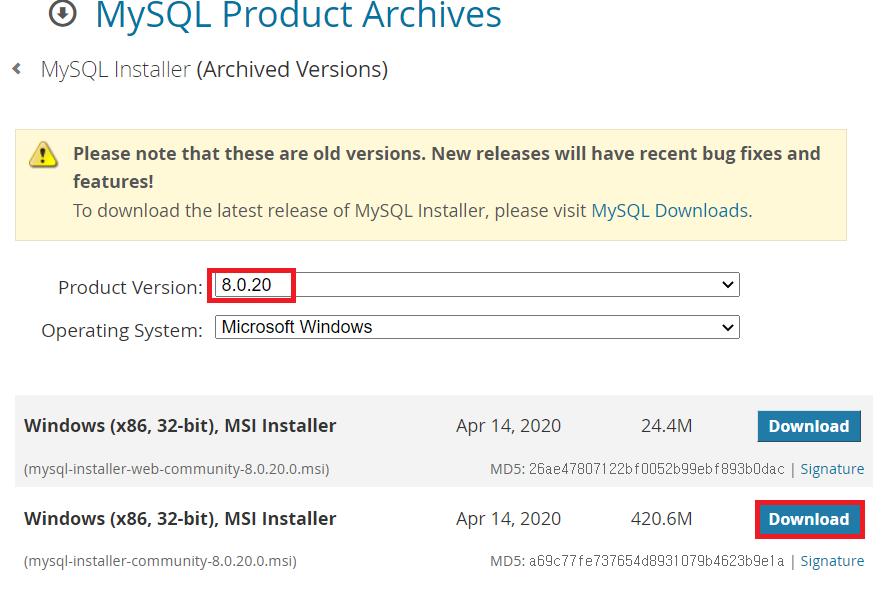This screenshot has height=598, width=891.
Task: Click the circled download arrow icon
Action: pyautogui.click(x=63, y=13)
